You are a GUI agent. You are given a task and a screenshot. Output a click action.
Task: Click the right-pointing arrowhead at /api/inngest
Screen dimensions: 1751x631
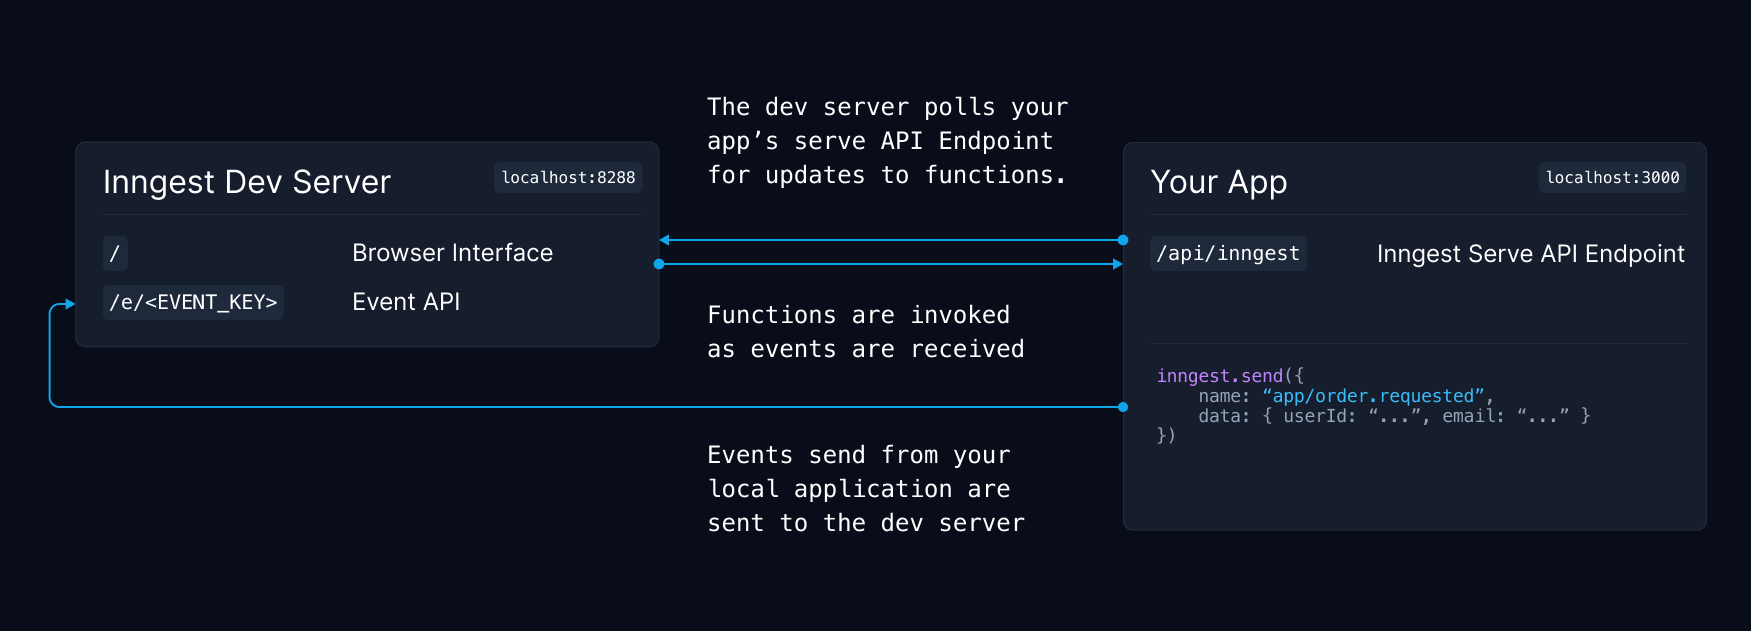point(1117,264)
